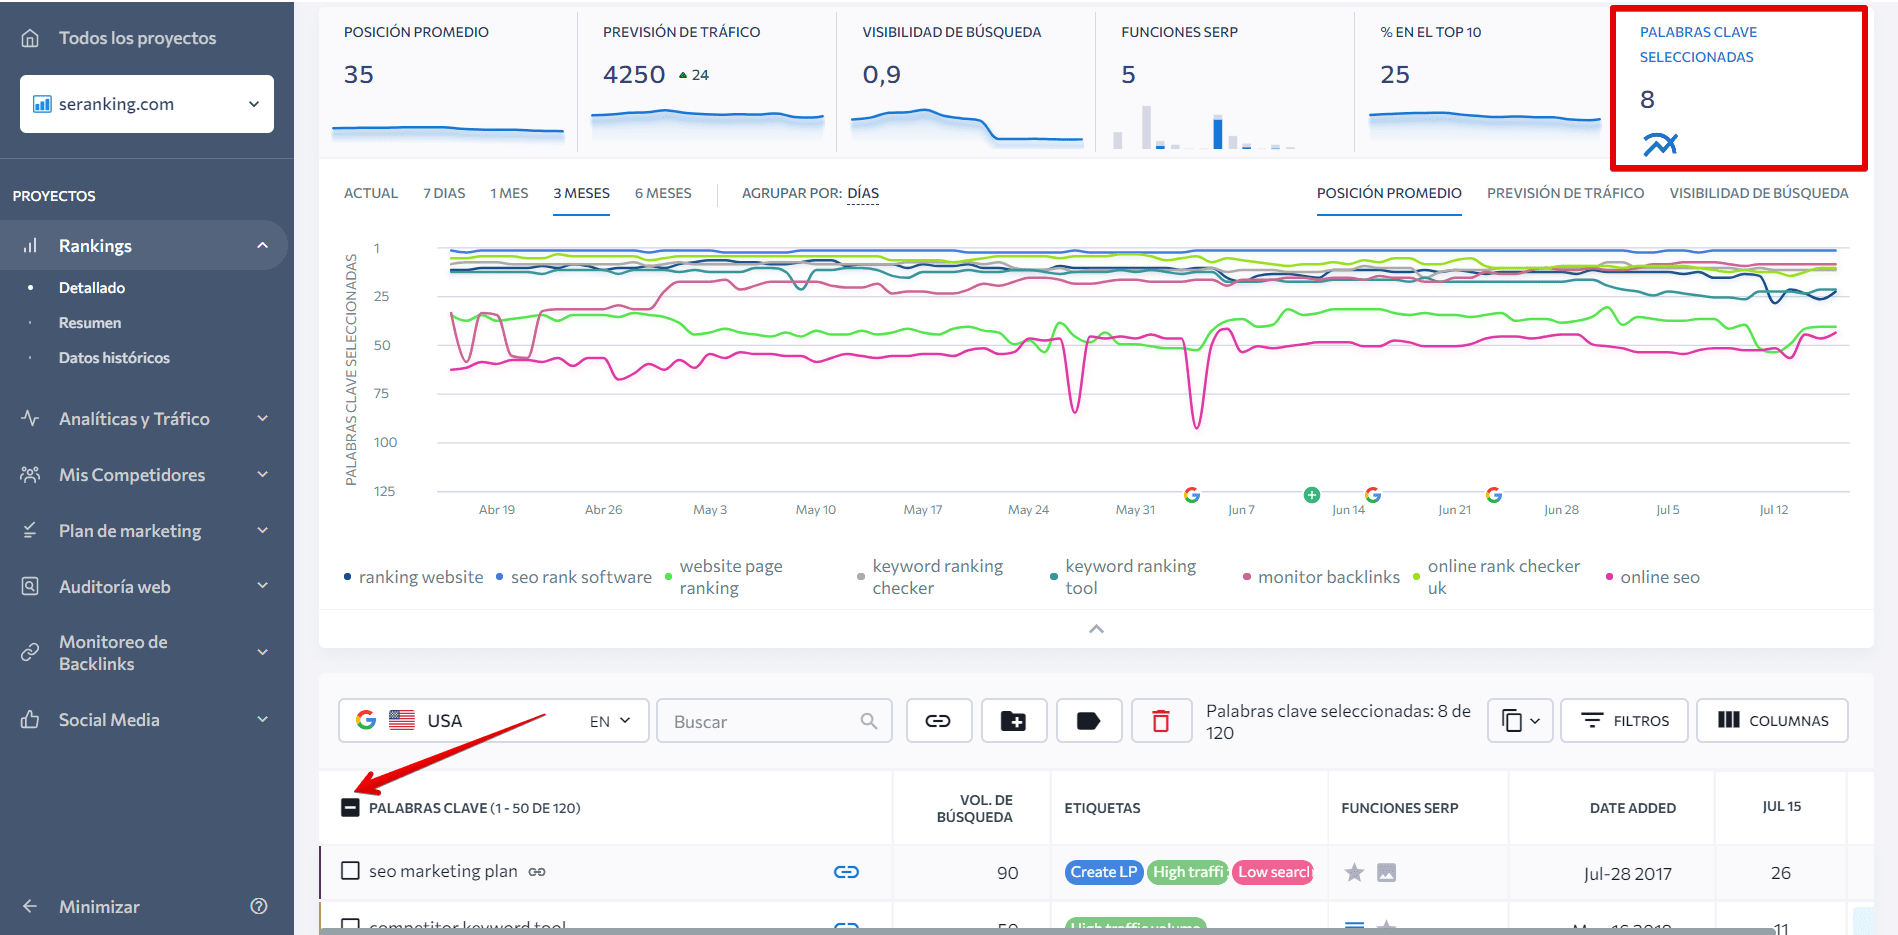Click the Mis Competidores people icon

click(x=30, y=474)
